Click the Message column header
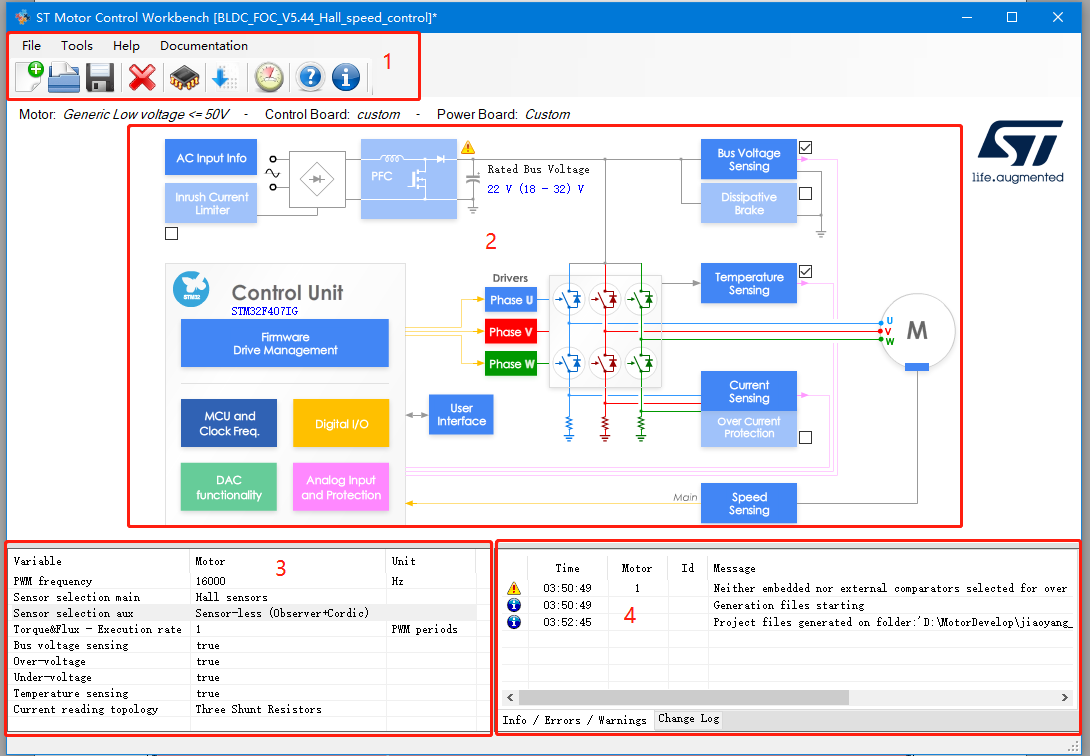The width and height of the screenshot is (1090, 756). click(x=734, y=568)
